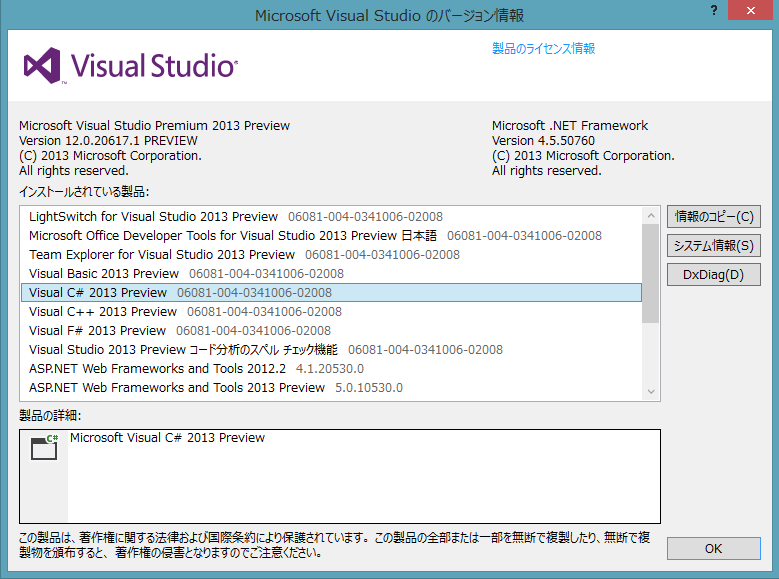Select Visual Basic 2013 Preview entry
This screenshot has height=579, width=779.
coord(104,273)
